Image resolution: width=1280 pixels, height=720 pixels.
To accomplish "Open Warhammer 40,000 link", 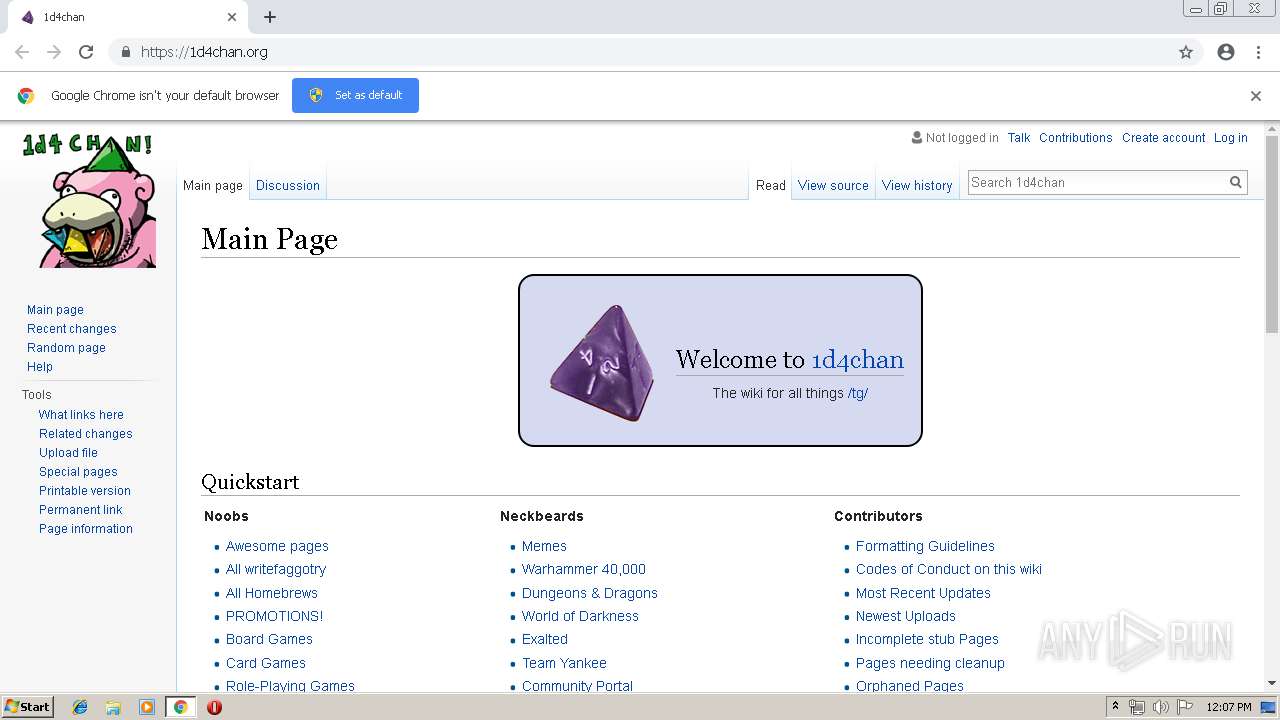I will coord(584,569).
